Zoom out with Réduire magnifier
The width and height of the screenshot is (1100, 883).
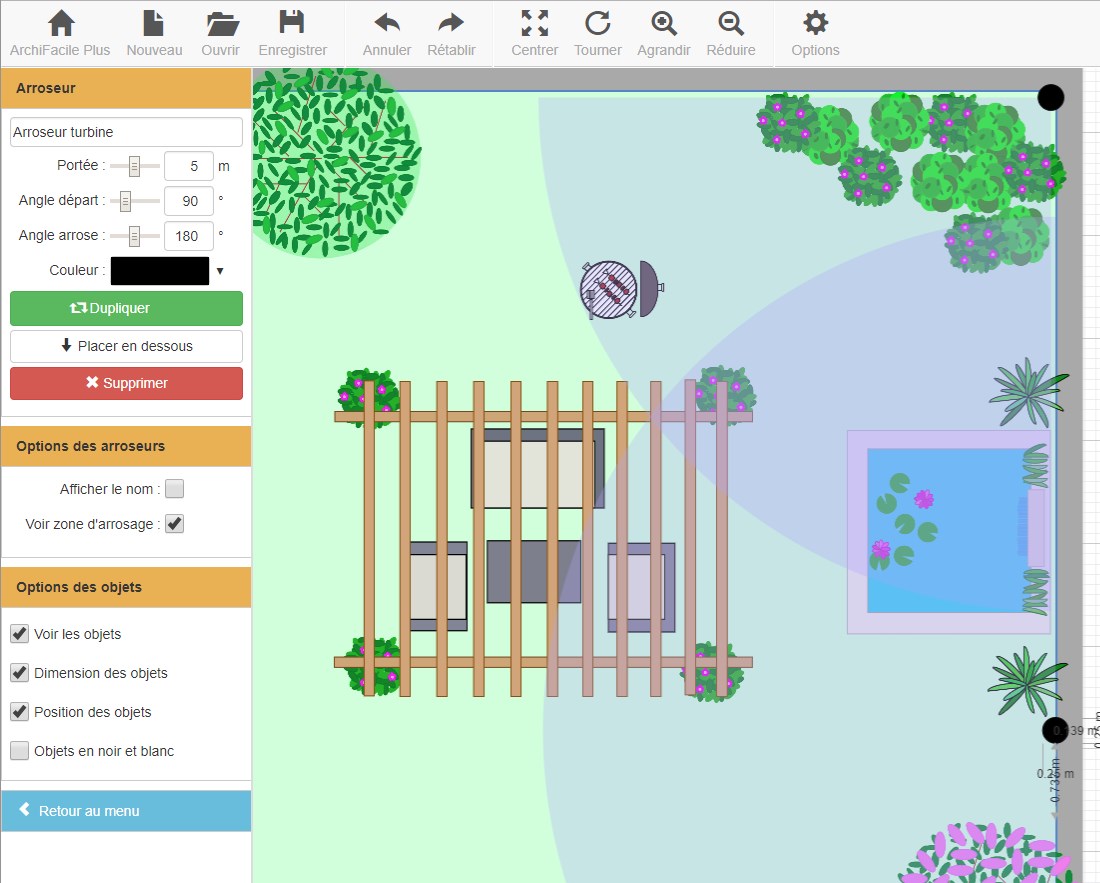click(x=731, y=24)
